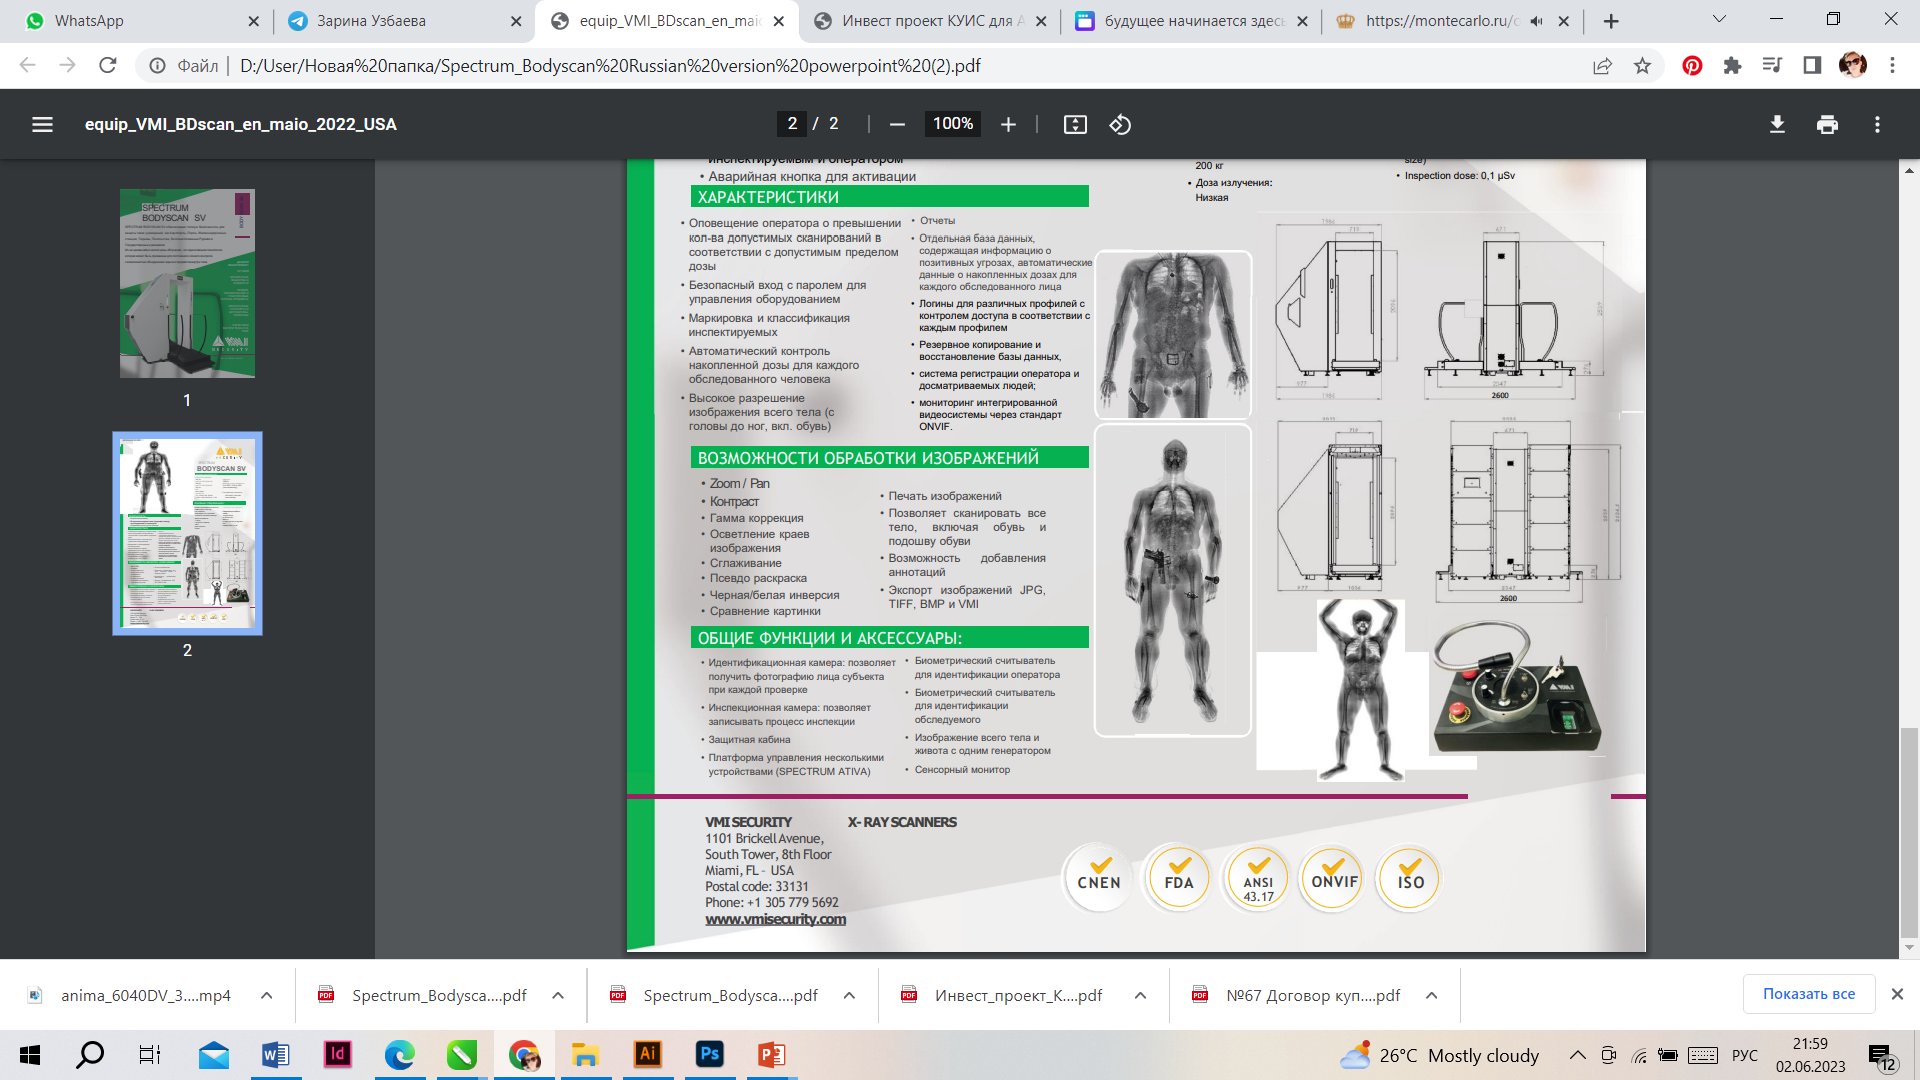1920x1080 pixels.
Task: Switch to the WhatsApp tab
Action: click(89, 21)
